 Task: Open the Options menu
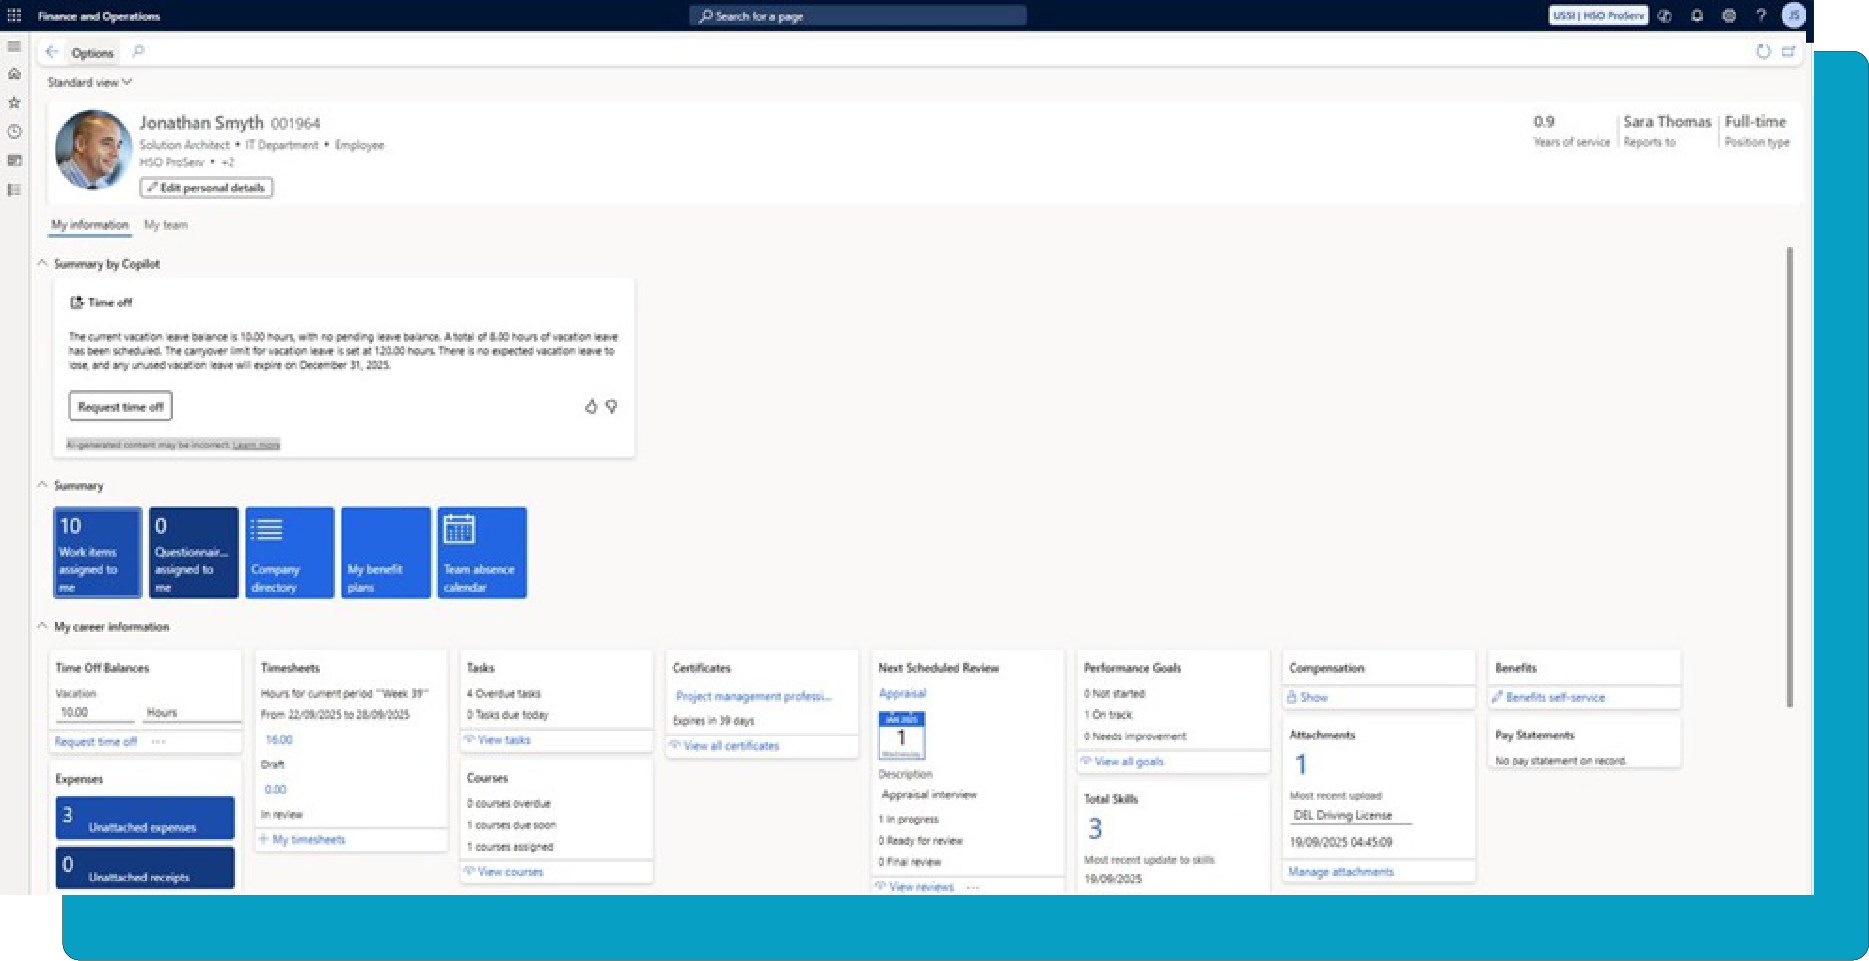(92, 53)
